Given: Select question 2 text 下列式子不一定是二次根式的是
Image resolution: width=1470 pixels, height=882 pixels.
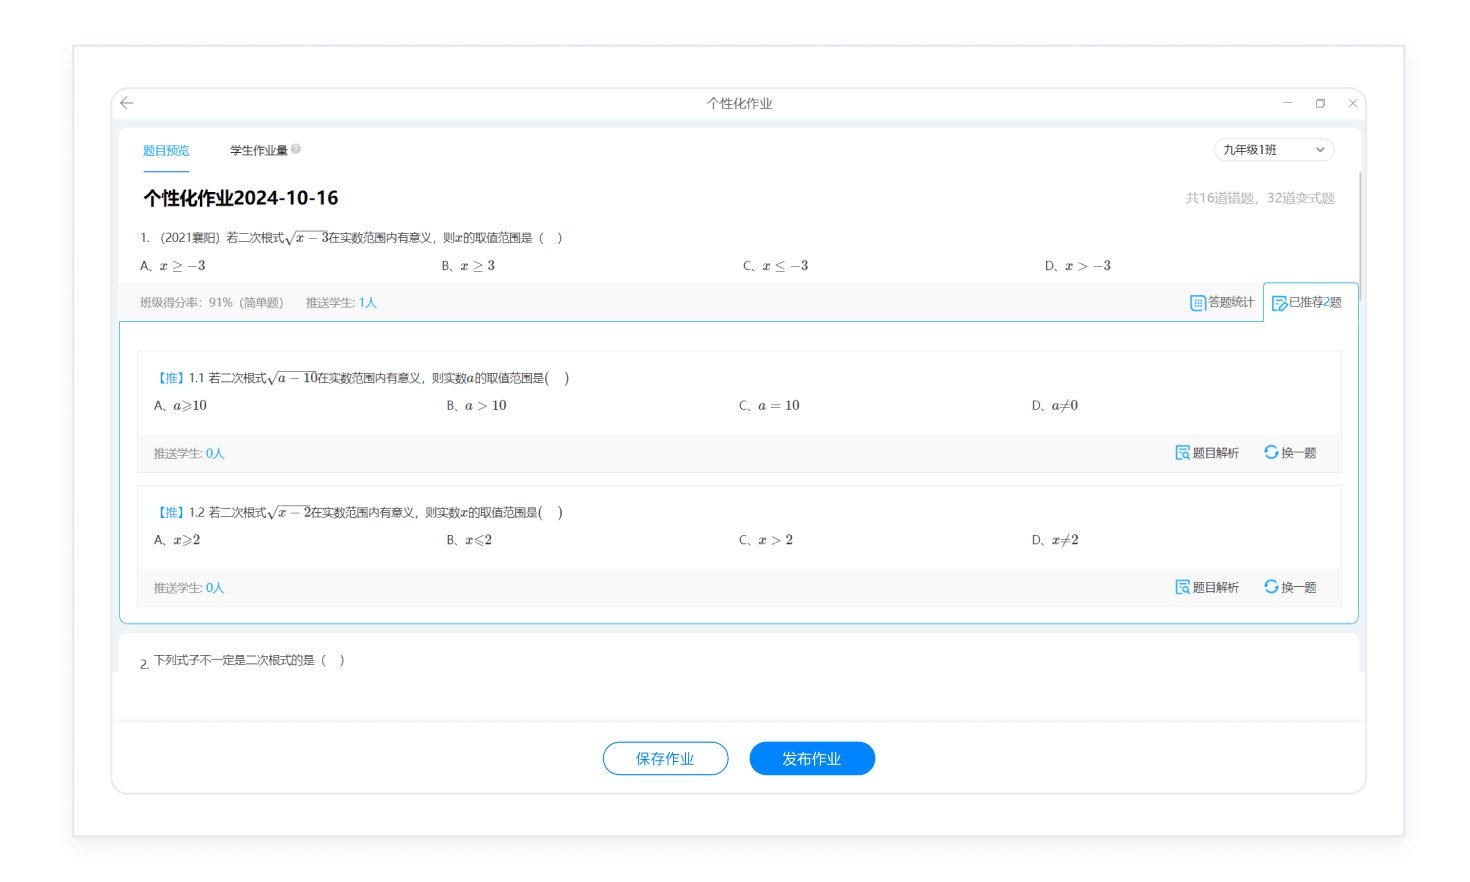Looking at the screenshot, I should pos(234,660).
